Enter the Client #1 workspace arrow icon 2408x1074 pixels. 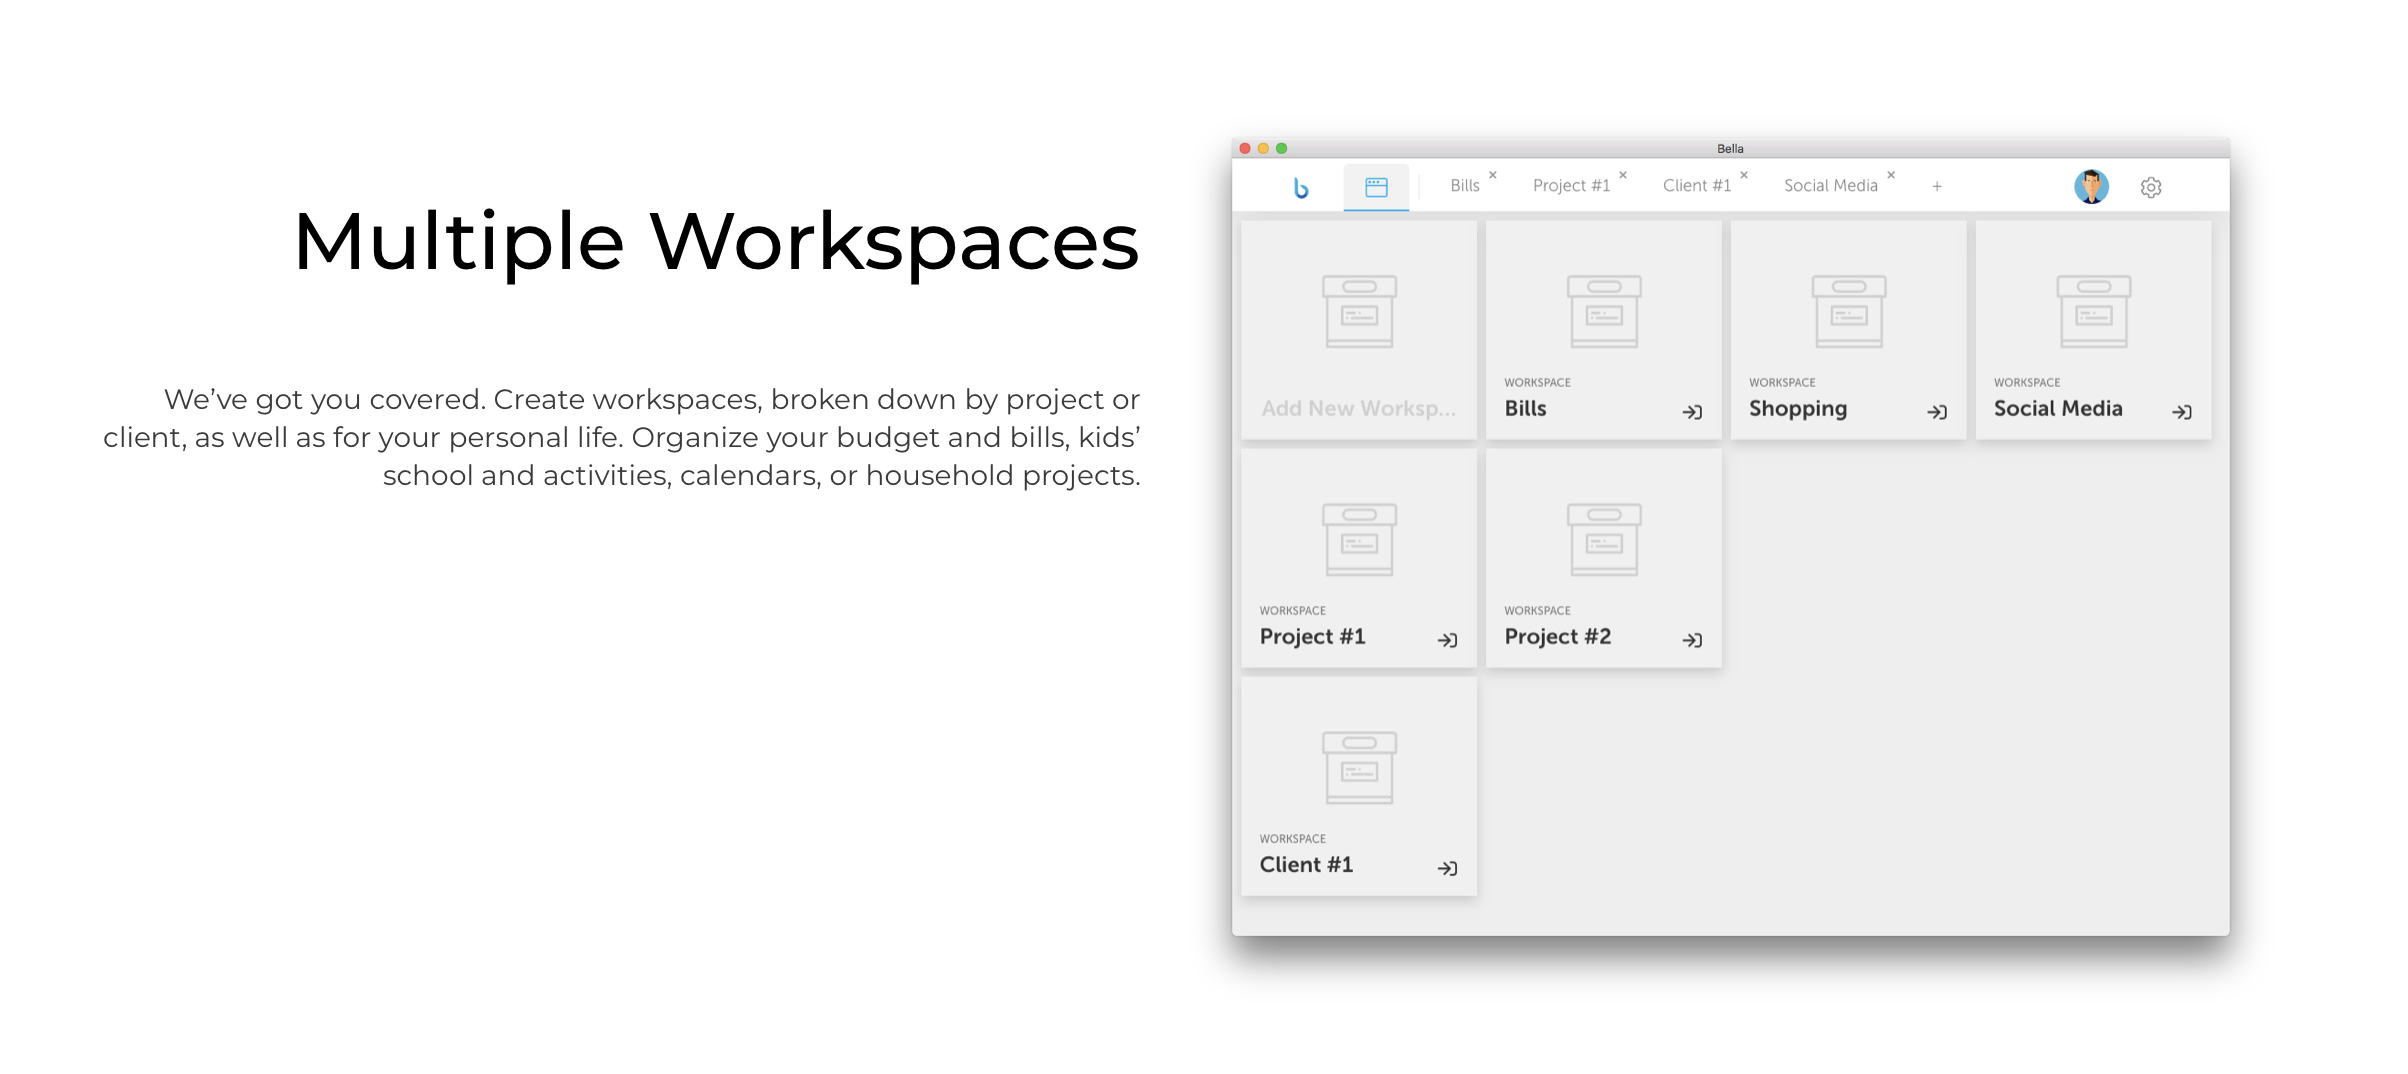(1447, 867)
